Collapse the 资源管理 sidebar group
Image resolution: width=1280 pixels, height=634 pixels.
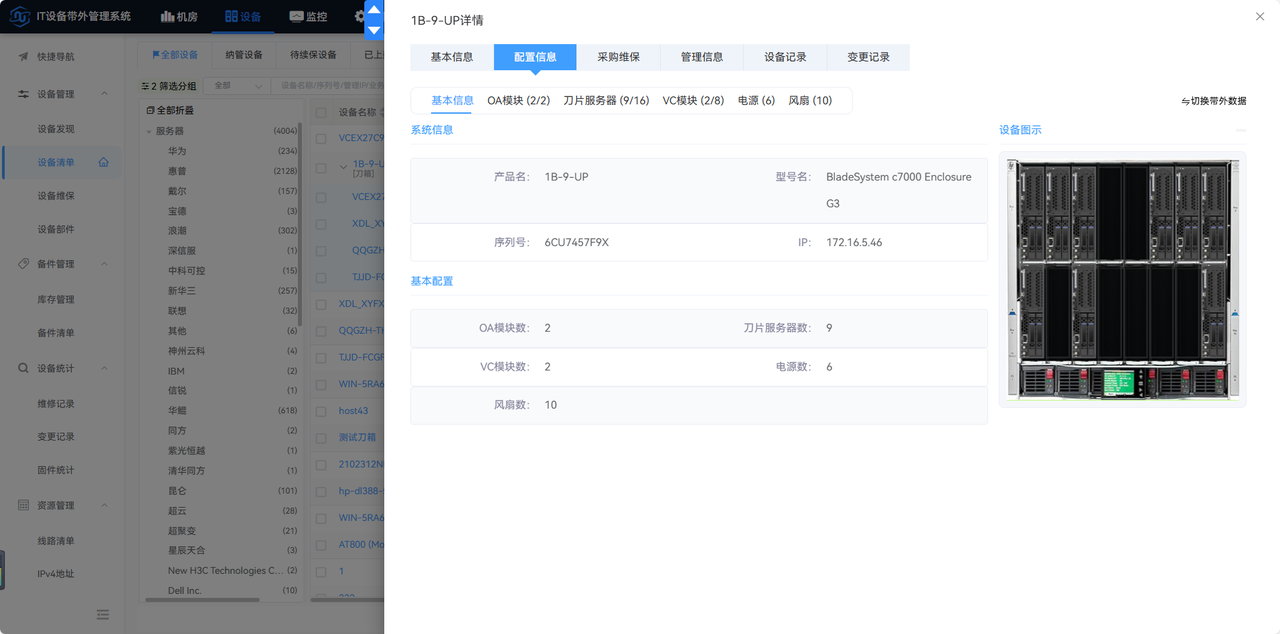105,506
